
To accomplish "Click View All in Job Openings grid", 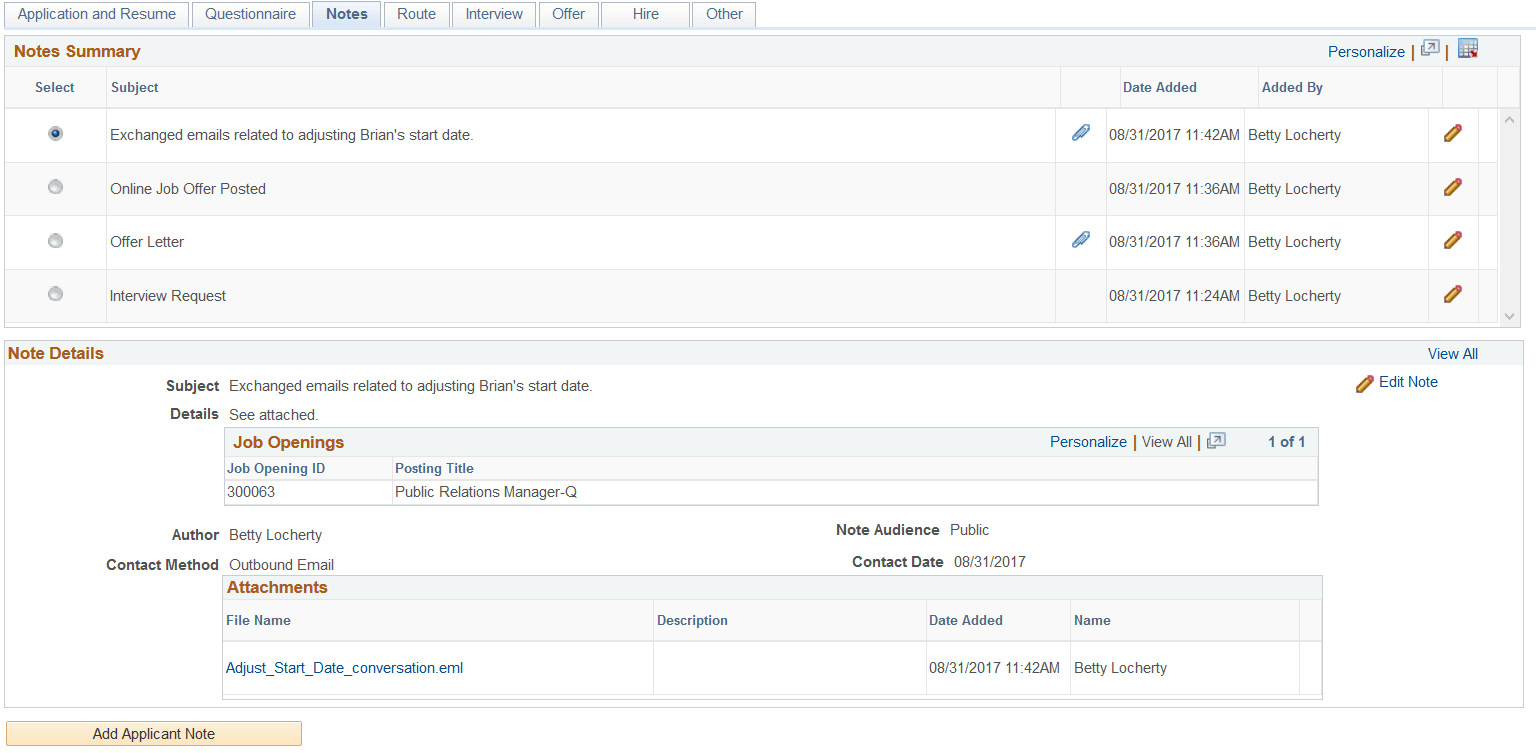I will (1166, 441).
